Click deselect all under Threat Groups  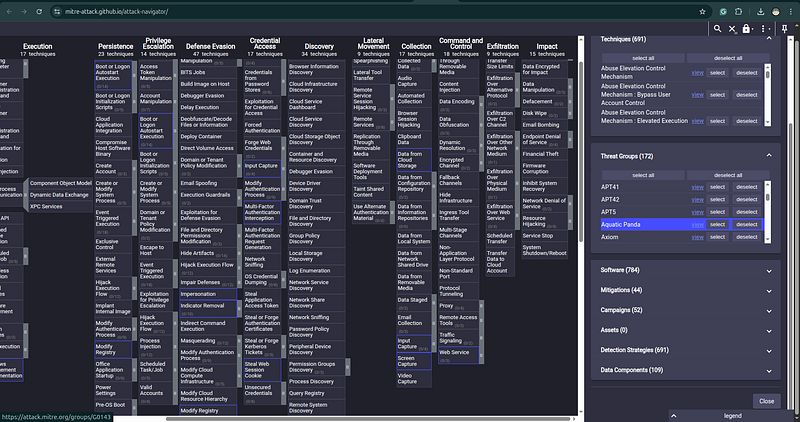(728, 175)
